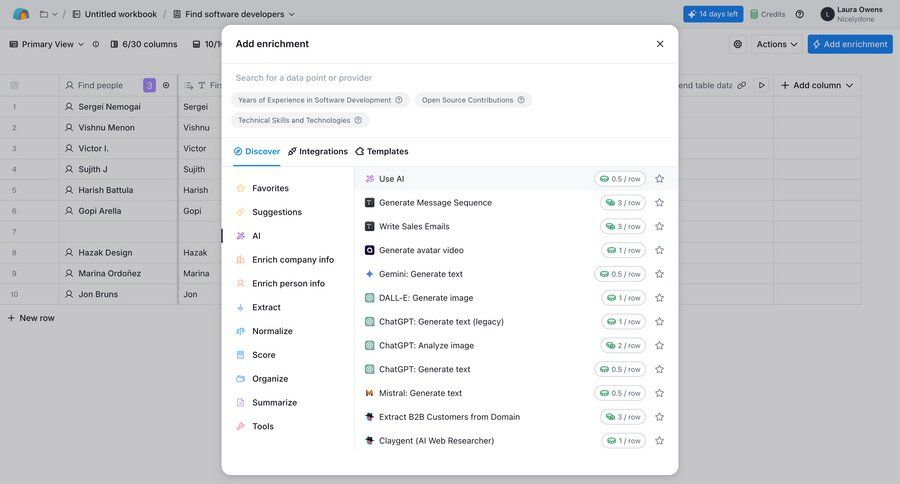This screenshot has width=900, height=484.
Task: Open the Credits indicator
Action: coord(767,14)
